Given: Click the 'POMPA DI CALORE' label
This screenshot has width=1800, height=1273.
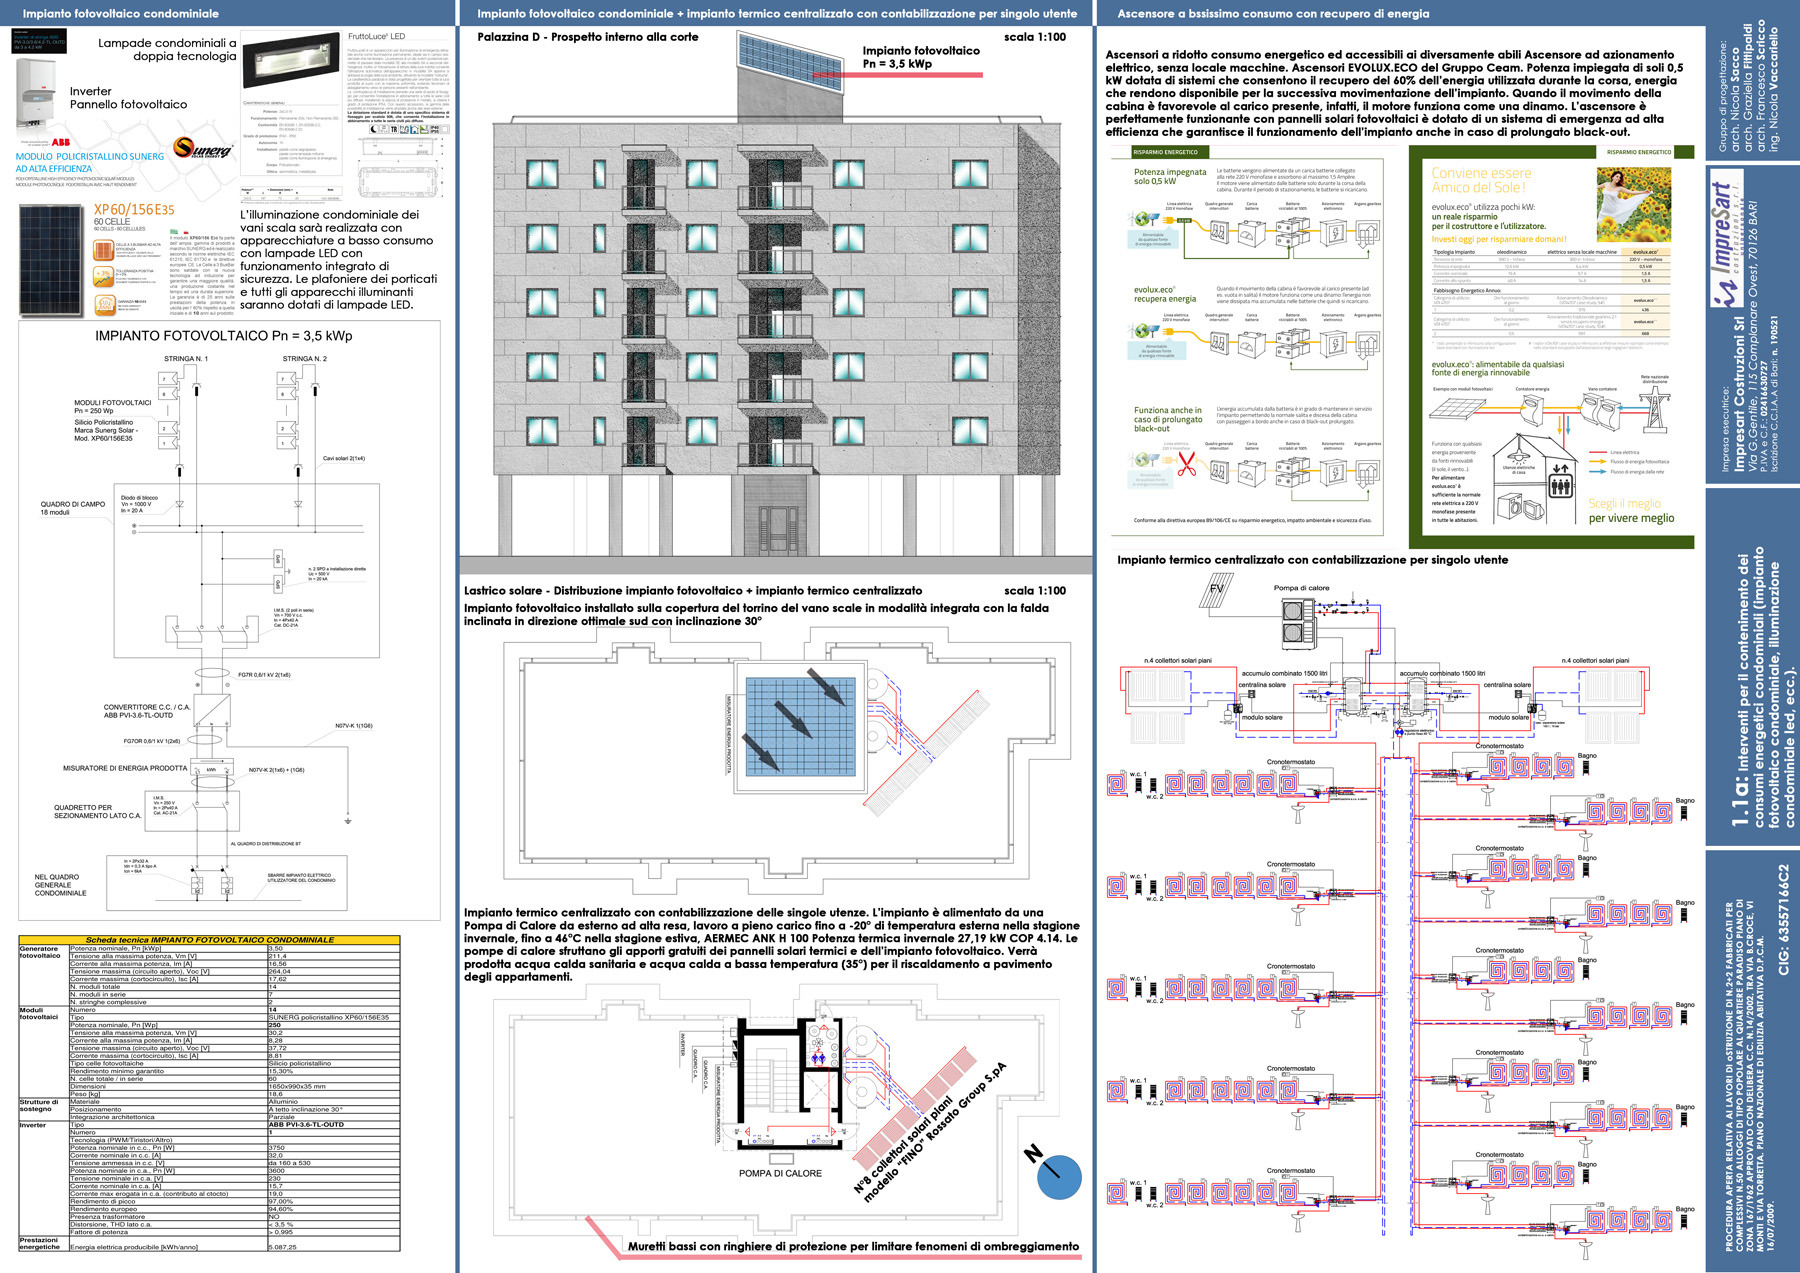Looking at the screenshot, I should (780, 1174).
